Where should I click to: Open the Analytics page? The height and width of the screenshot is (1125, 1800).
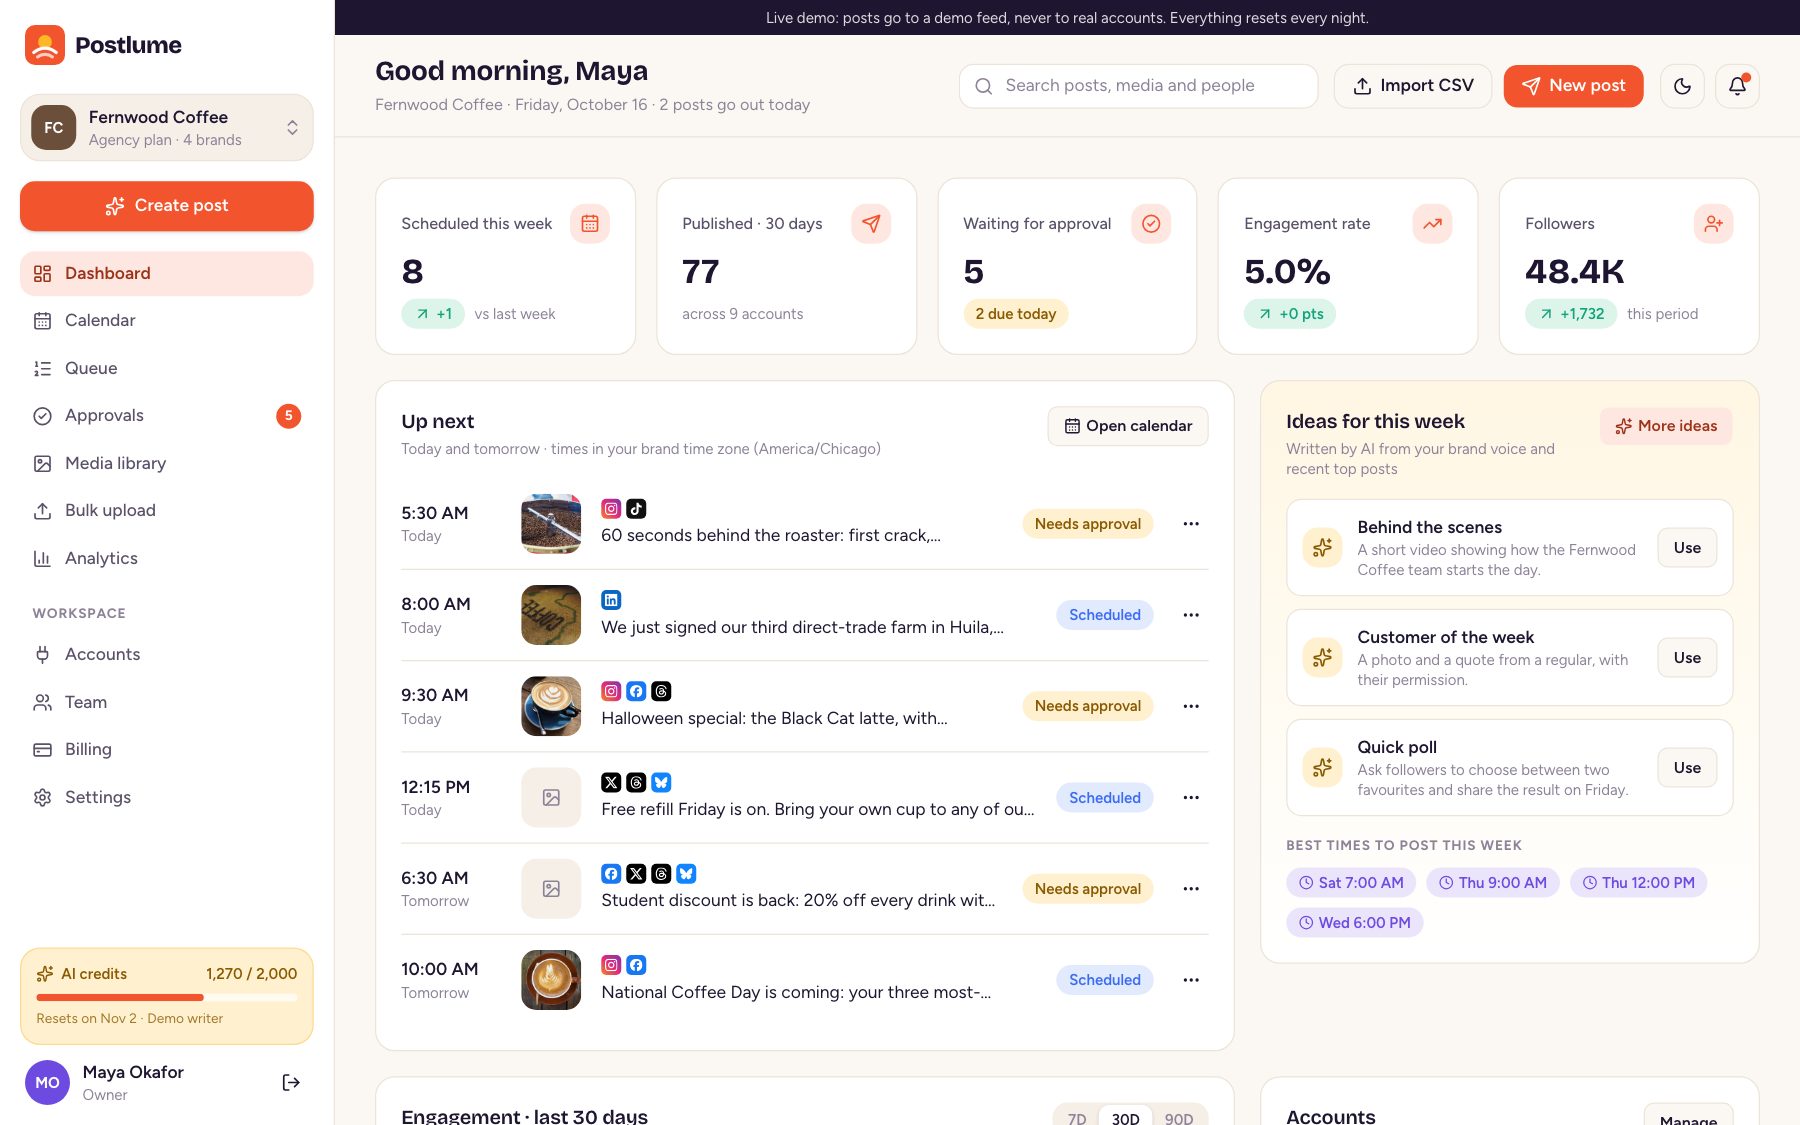[x=167, y=558]
